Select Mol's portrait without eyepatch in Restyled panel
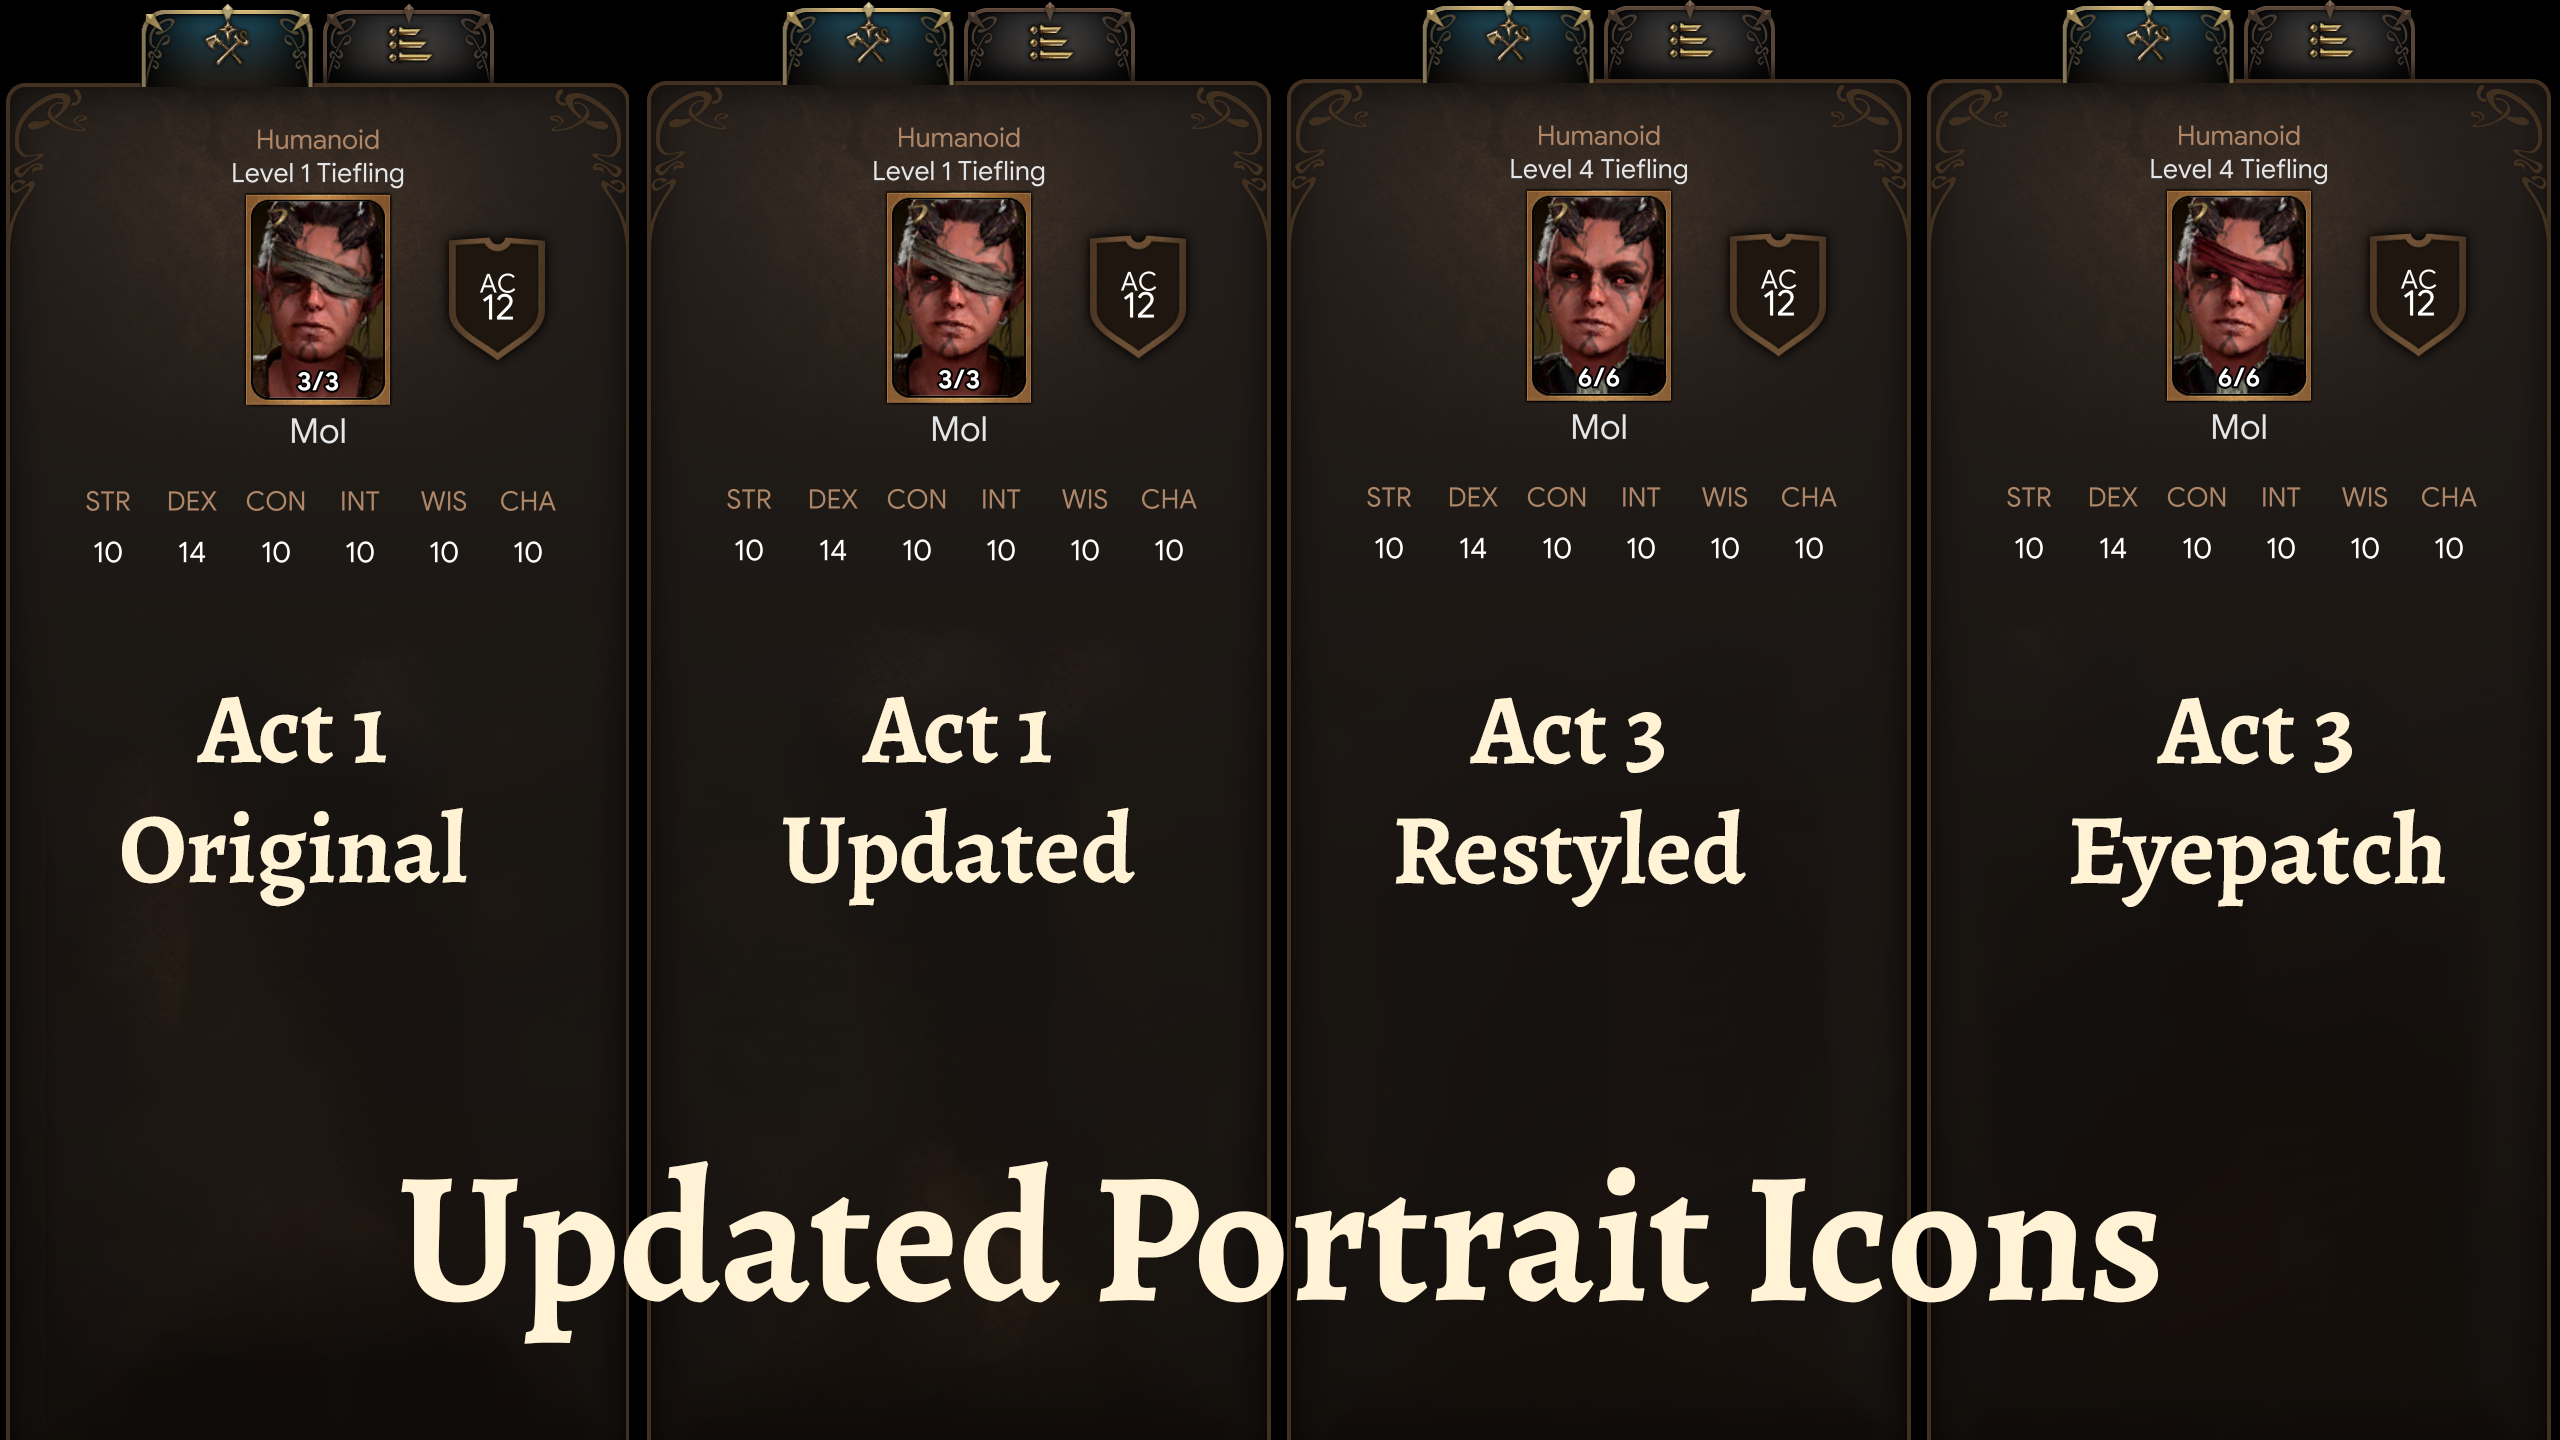Viewport: 2560px width, 1440px height. point(1599,296)
